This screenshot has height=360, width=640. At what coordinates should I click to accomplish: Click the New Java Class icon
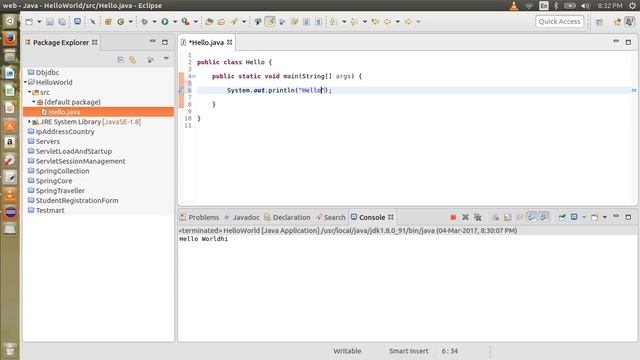pos(121,22)
